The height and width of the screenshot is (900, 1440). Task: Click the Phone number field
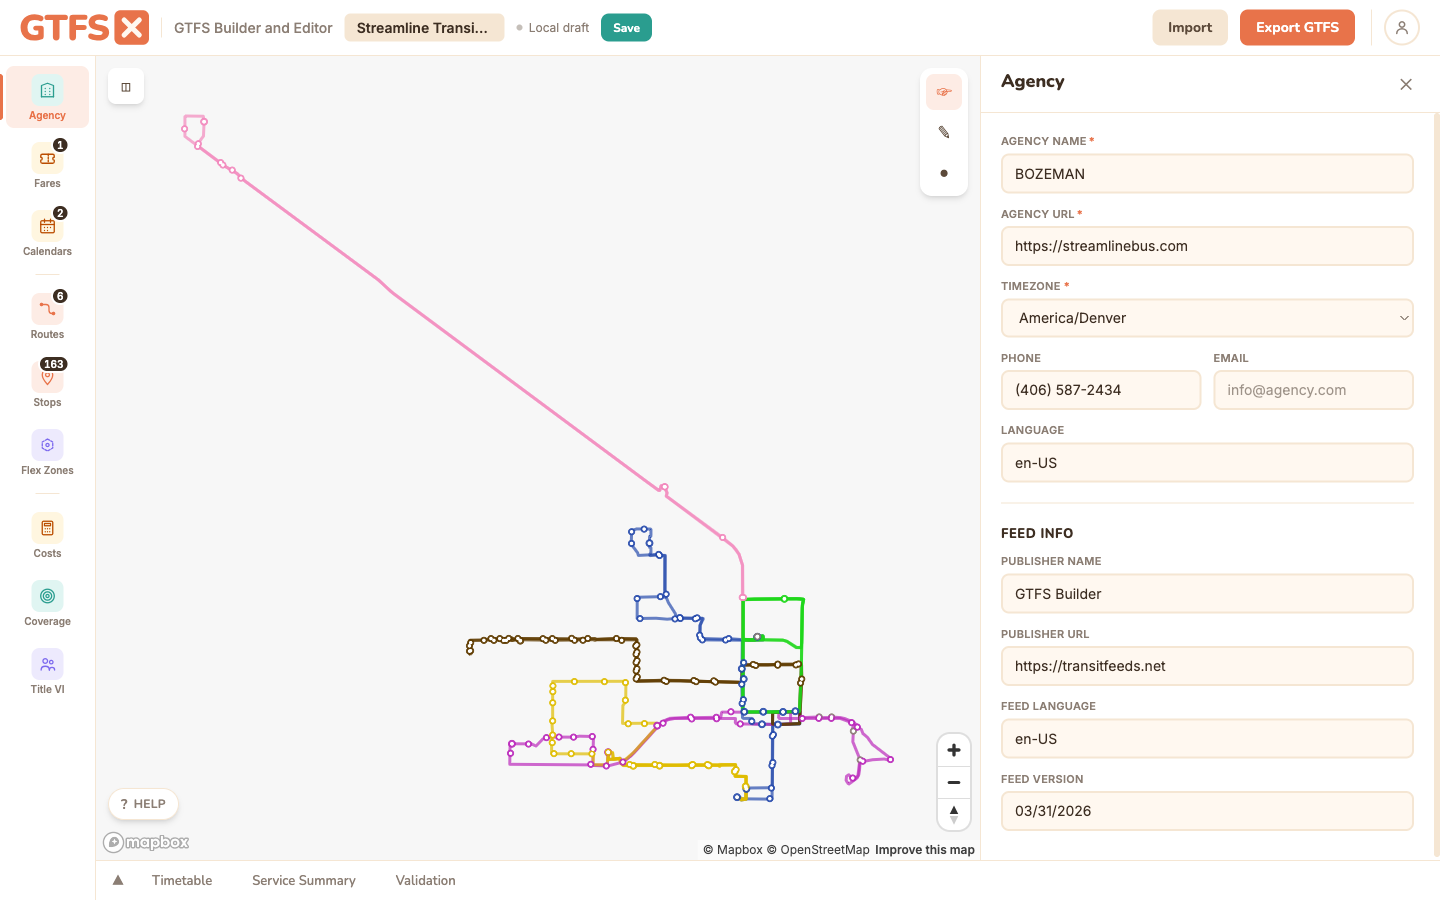1101,390
